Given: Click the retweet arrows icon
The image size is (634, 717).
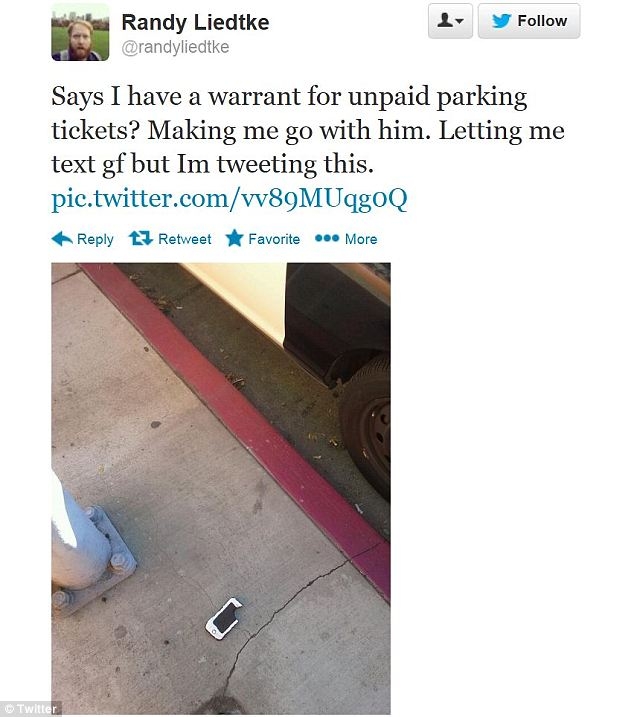Looking at the screenshot, I should (140, 238).
